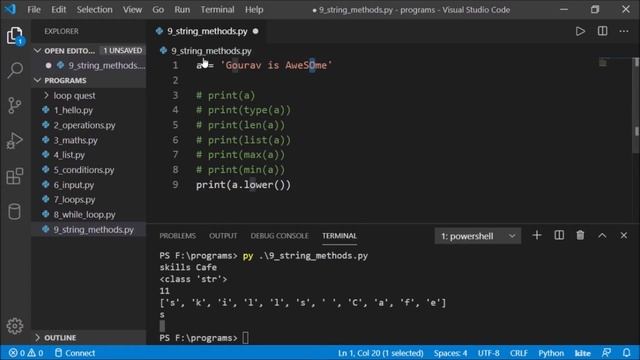The width and height of the screenshot is (640, 360).
Task: Open the Selection menu
Action: (94, 9)
